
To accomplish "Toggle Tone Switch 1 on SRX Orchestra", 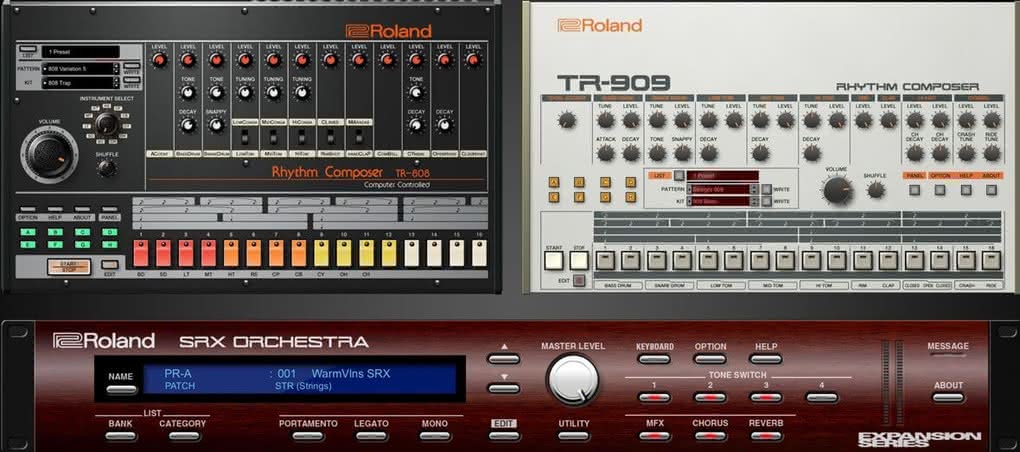I will (653, 397).
